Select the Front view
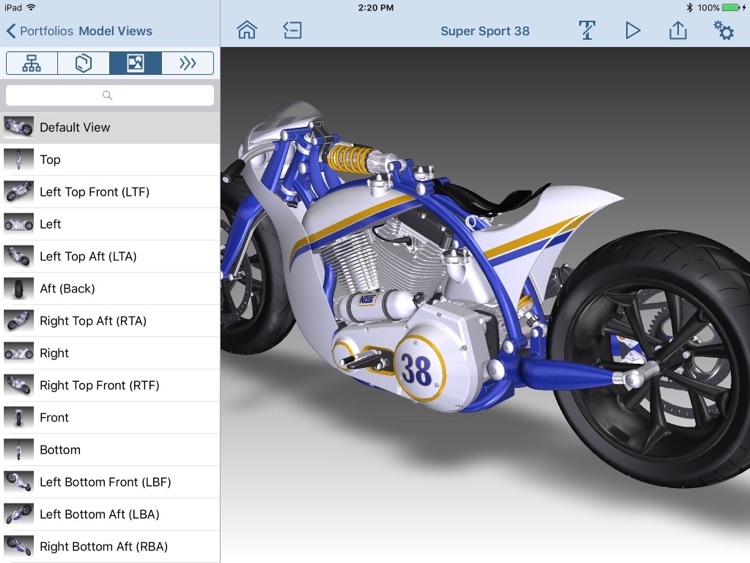 click(110, 418)
